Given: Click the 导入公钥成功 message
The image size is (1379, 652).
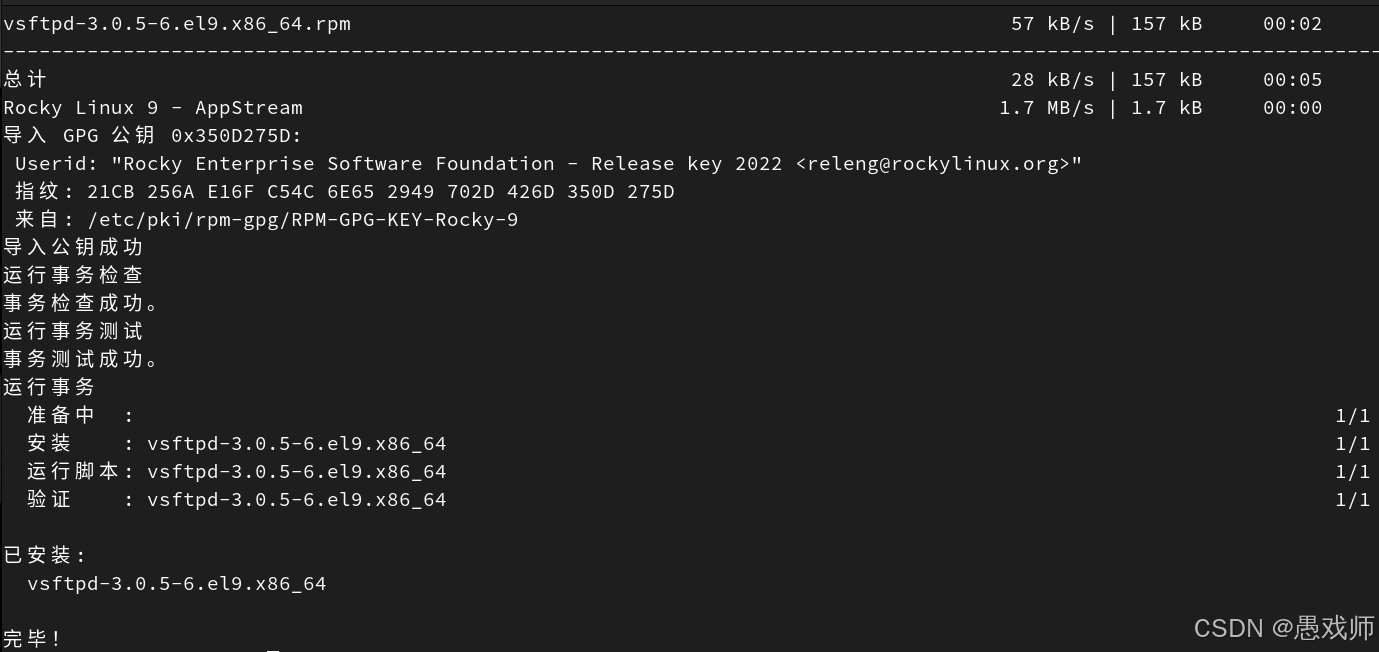Looking at the screenshot, I should coord(73,248).
